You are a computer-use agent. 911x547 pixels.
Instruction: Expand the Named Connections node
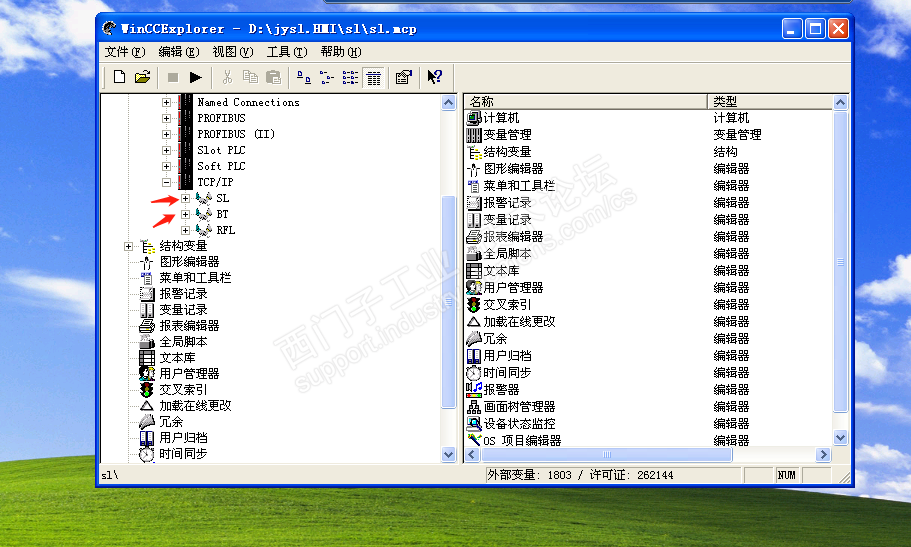(x=166, y=102)
